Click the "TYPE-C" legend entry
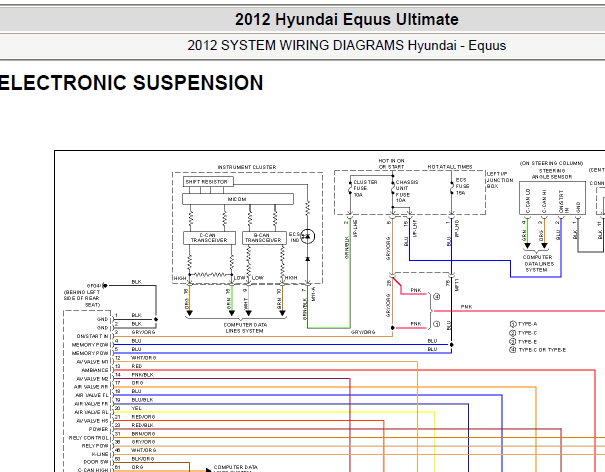This screenshot has height=472, width=605. (524, 333)
